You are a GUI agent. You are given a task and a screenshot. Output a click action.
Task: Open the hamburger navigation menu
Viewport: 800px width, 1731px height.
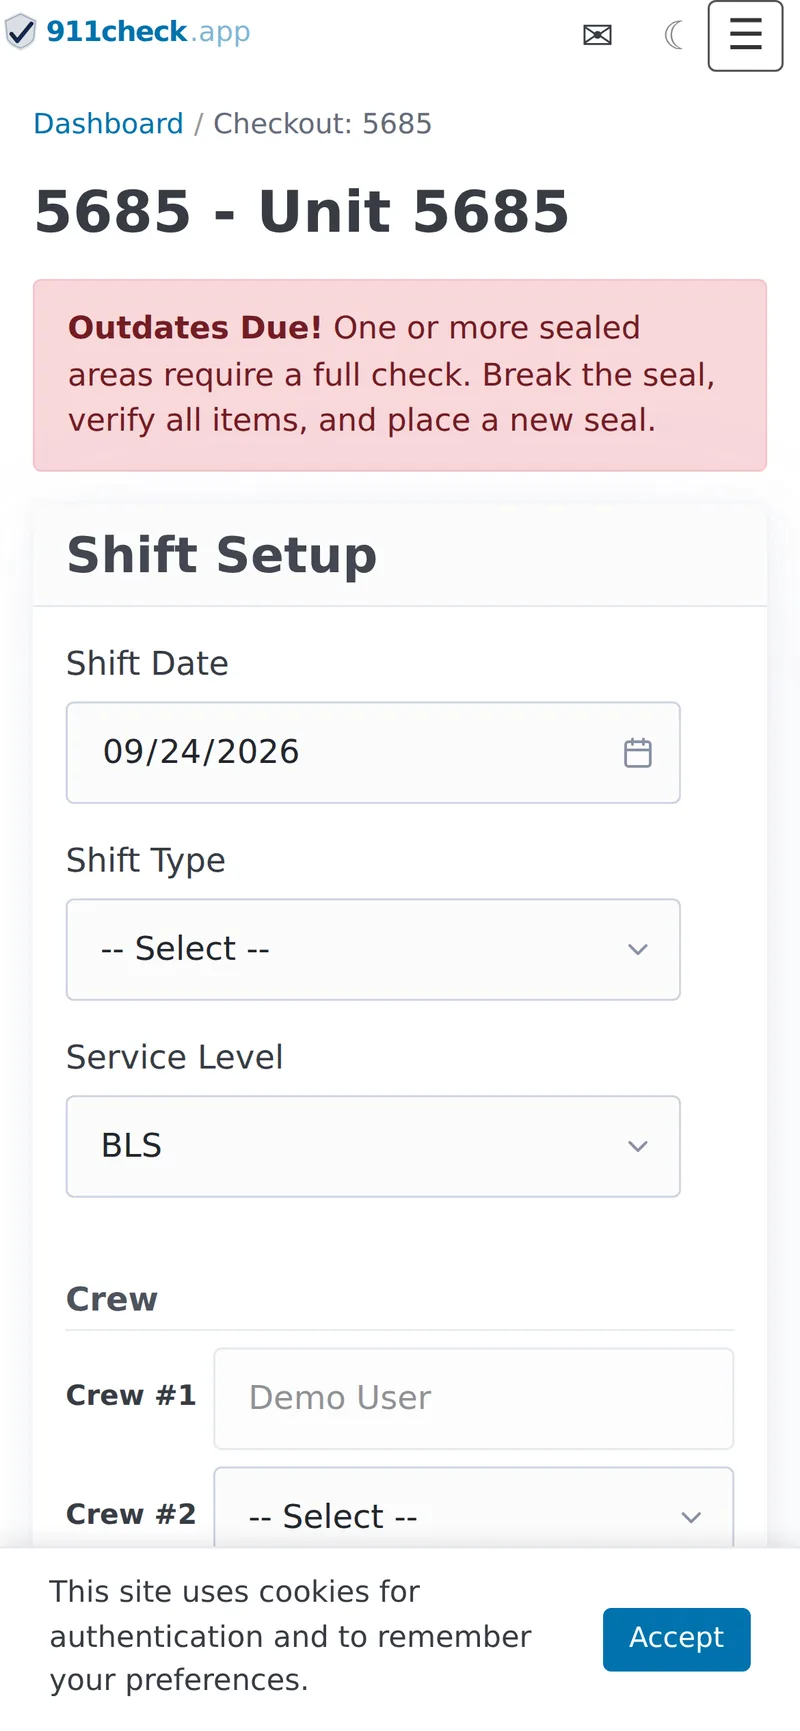coord(745,36)
